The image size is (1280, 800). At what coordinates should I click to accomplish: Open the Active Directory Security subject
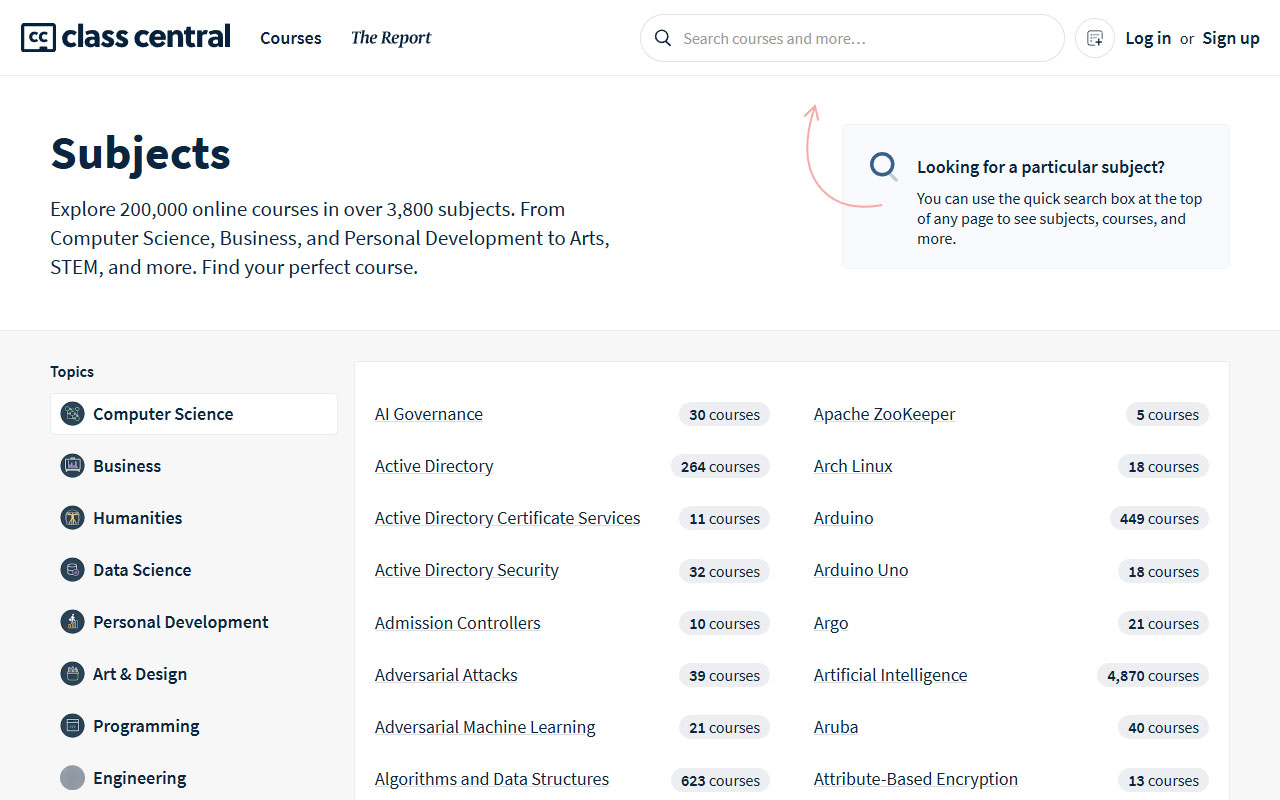(467, 570)
